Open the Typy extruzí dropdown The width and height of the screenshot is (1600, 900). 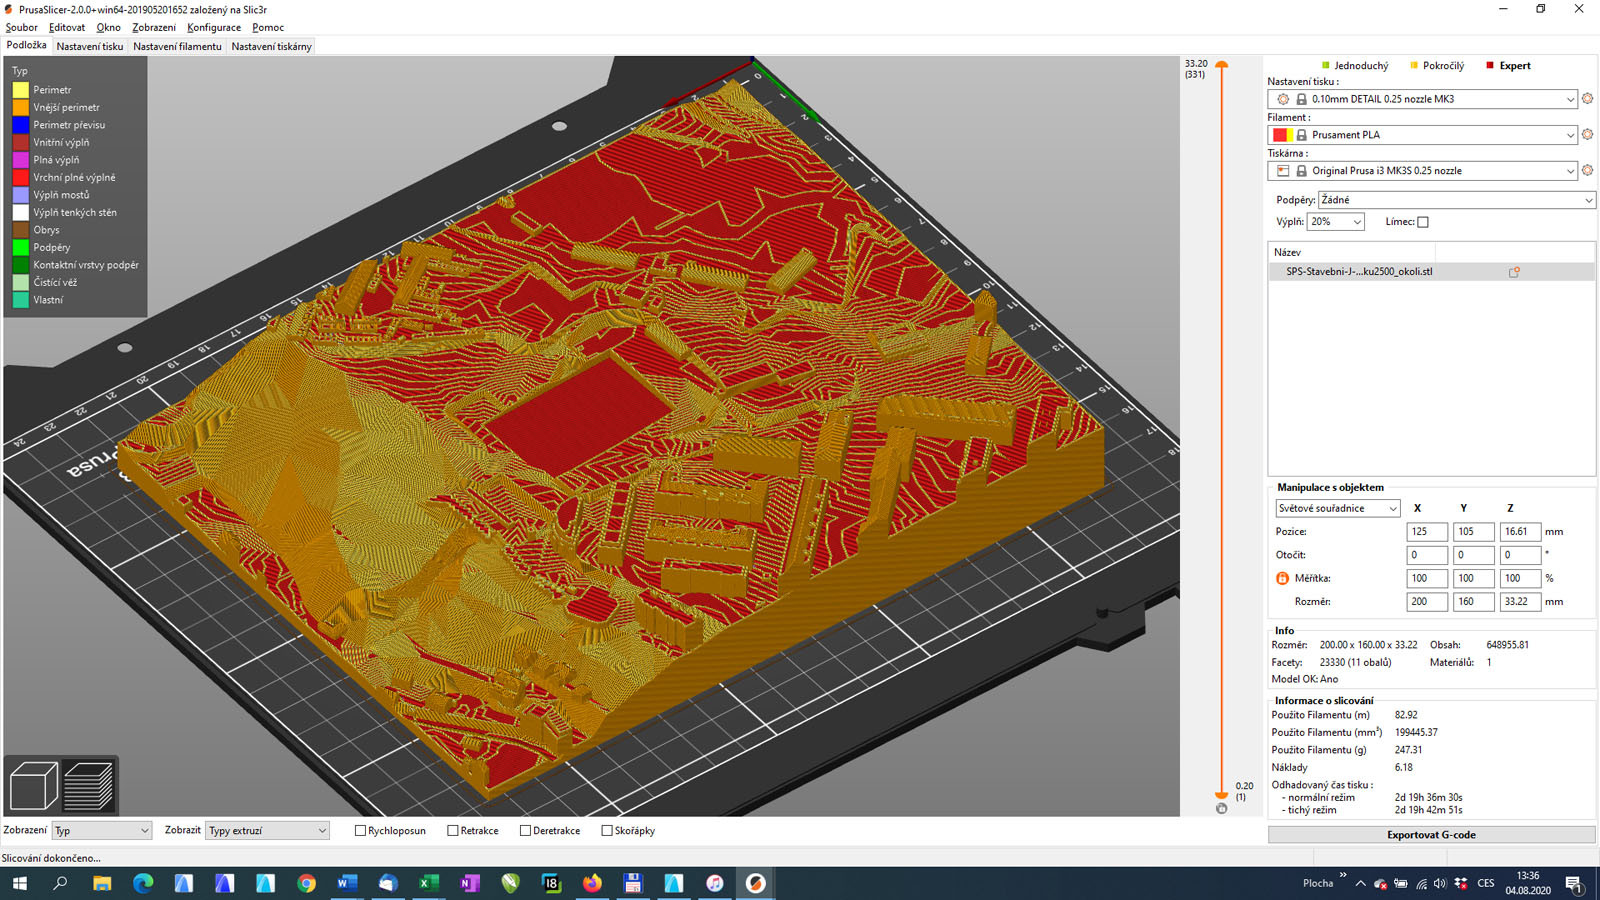pyautogui.click(x=267, y=831)
